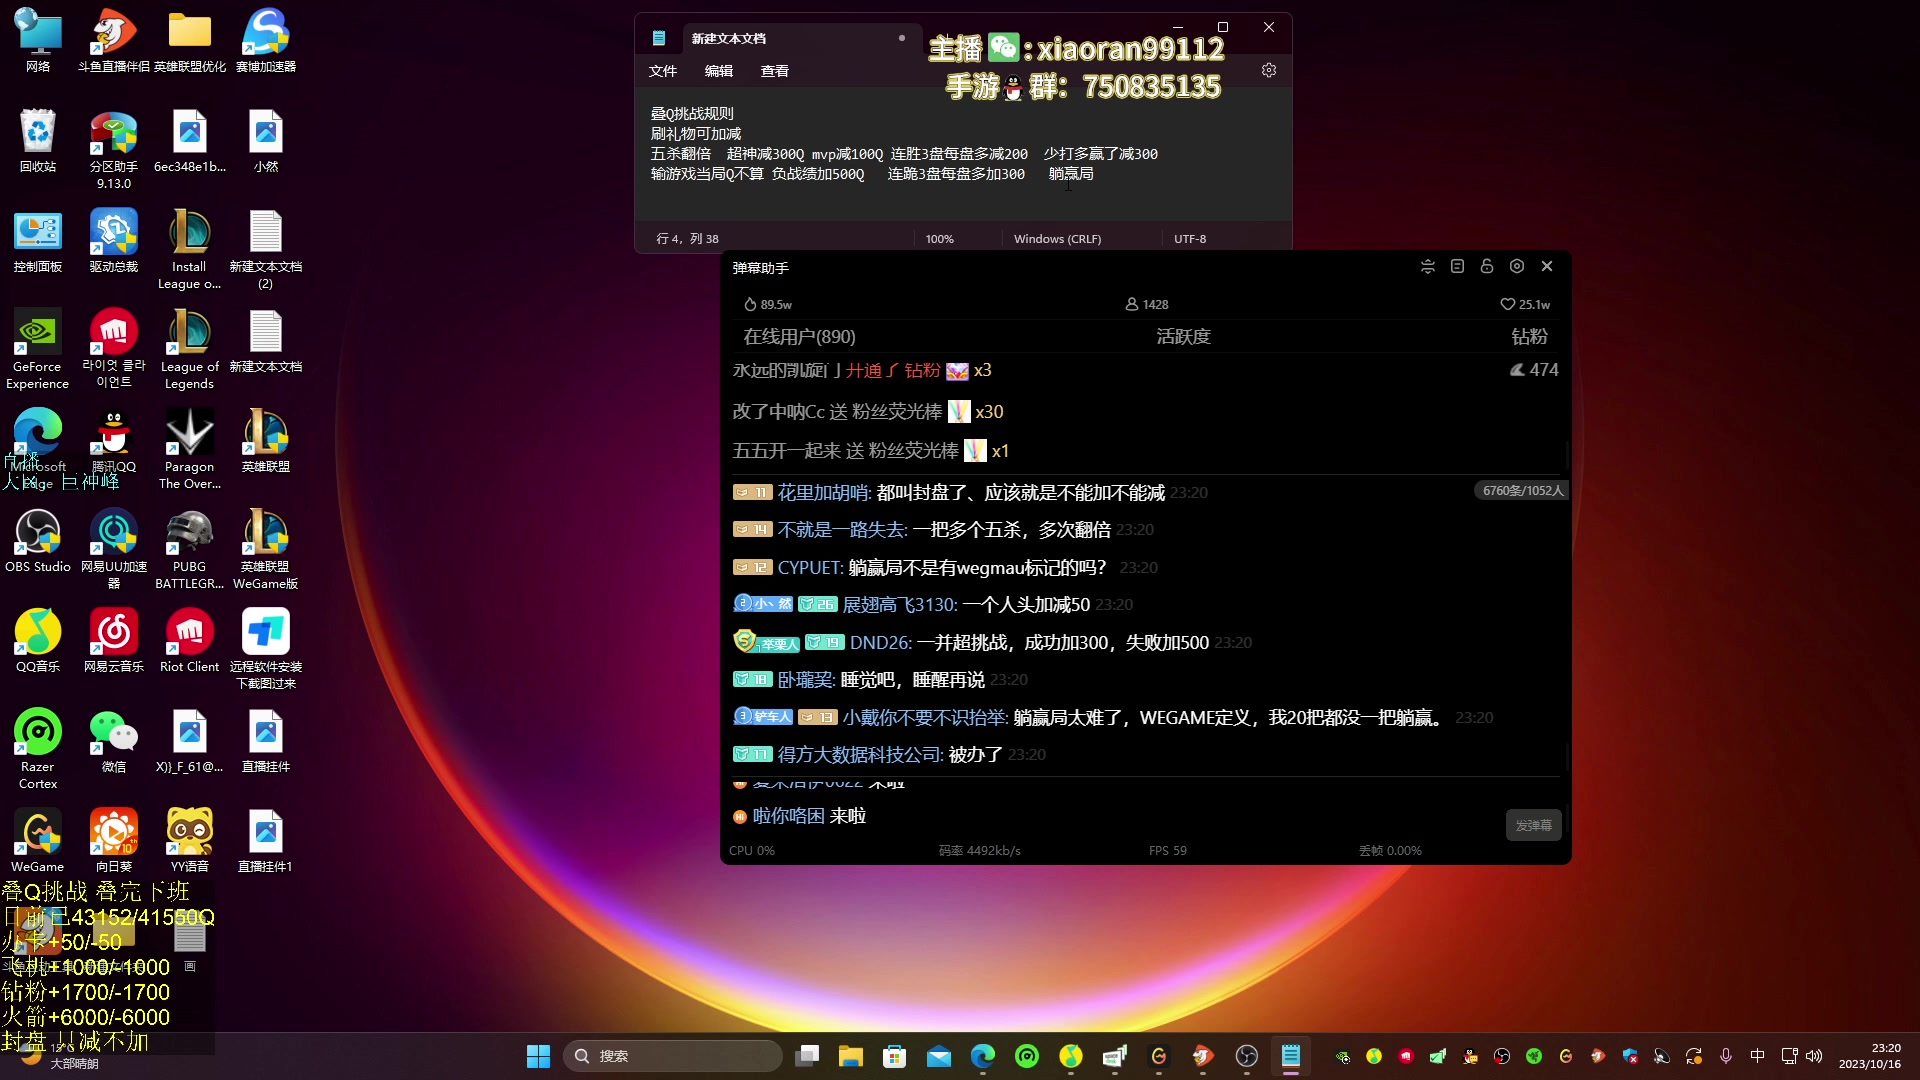Open the 回收站 recycle bin

pos(38,140)
